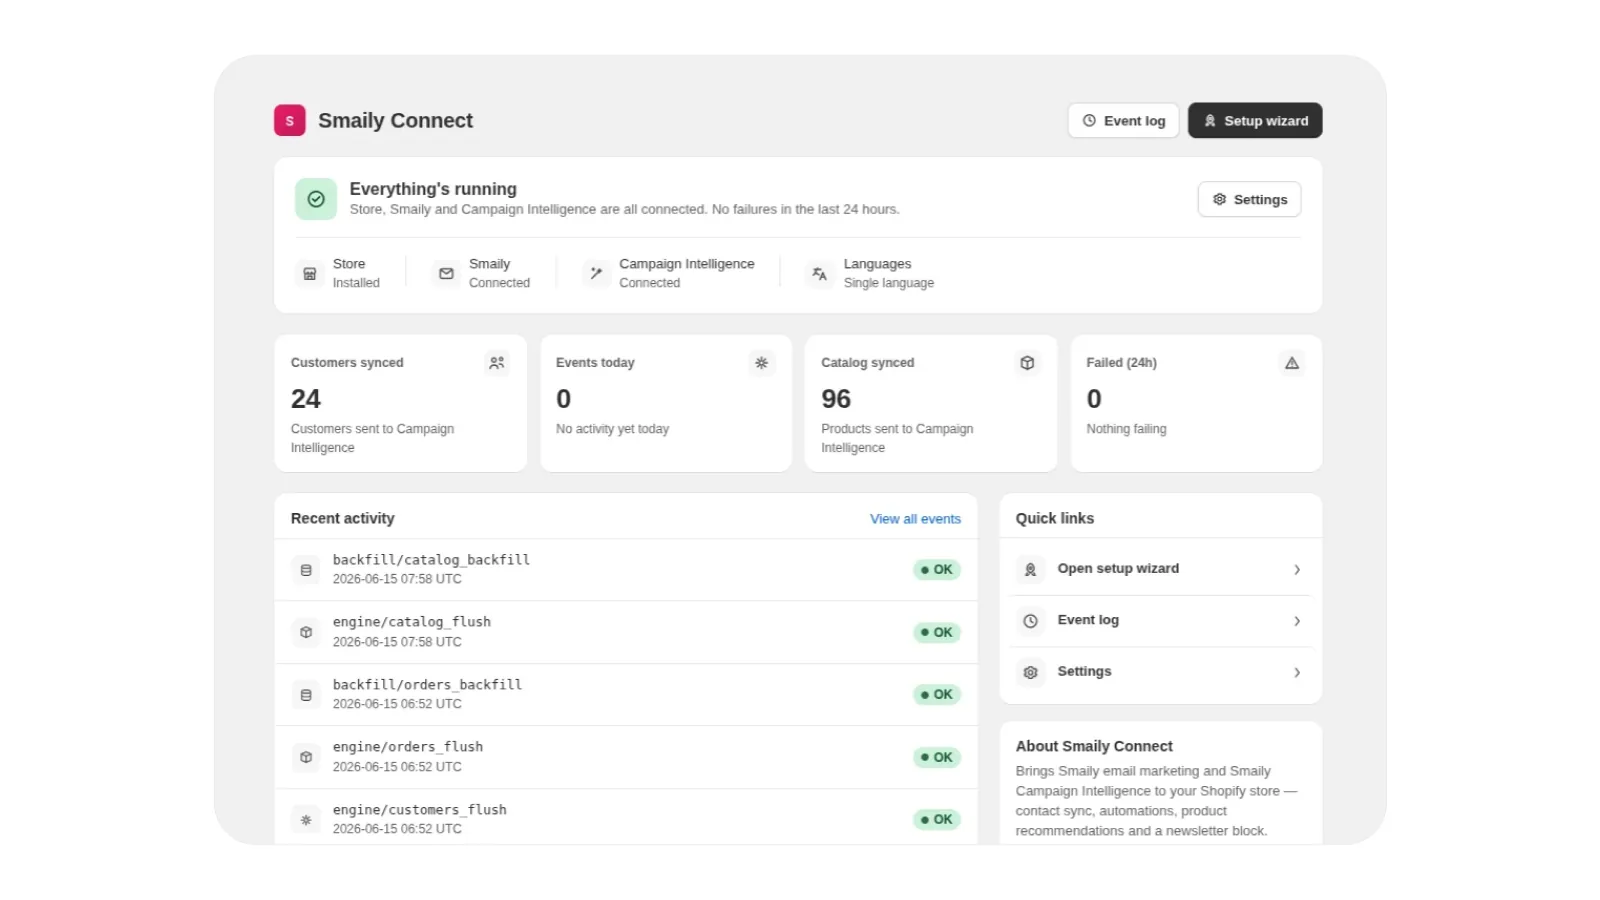The image size is (1600, 900).
Task: Click the Catalog synced value 96
Action: pos(836,399)
